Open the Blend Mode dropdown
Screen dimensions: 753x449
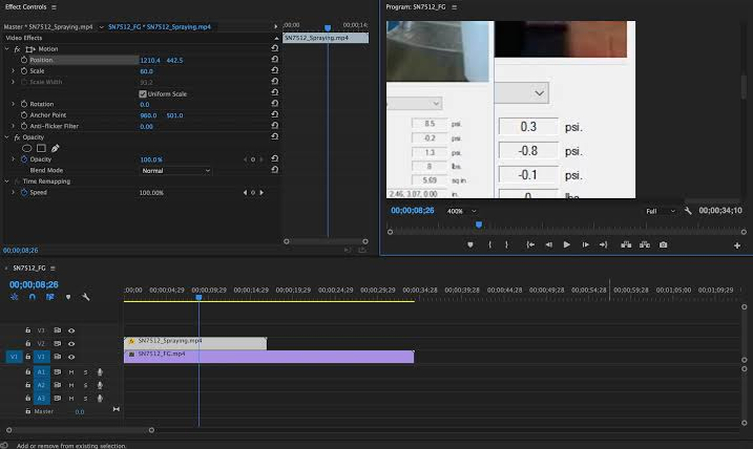(176, 170)
